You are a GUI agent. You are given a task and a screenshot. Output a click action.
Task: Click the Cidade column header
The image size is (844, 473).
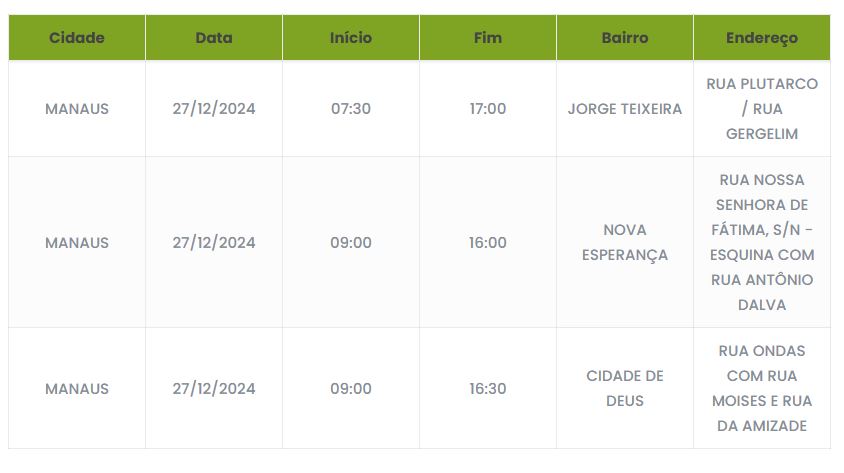(x=77, y=38)
